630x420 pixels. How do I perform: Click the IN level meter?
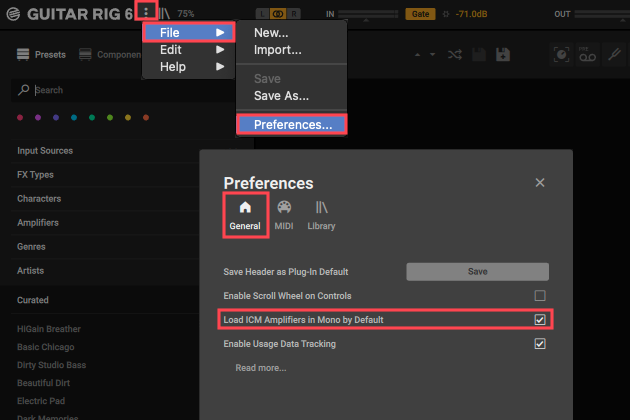[x=368, y=14]
